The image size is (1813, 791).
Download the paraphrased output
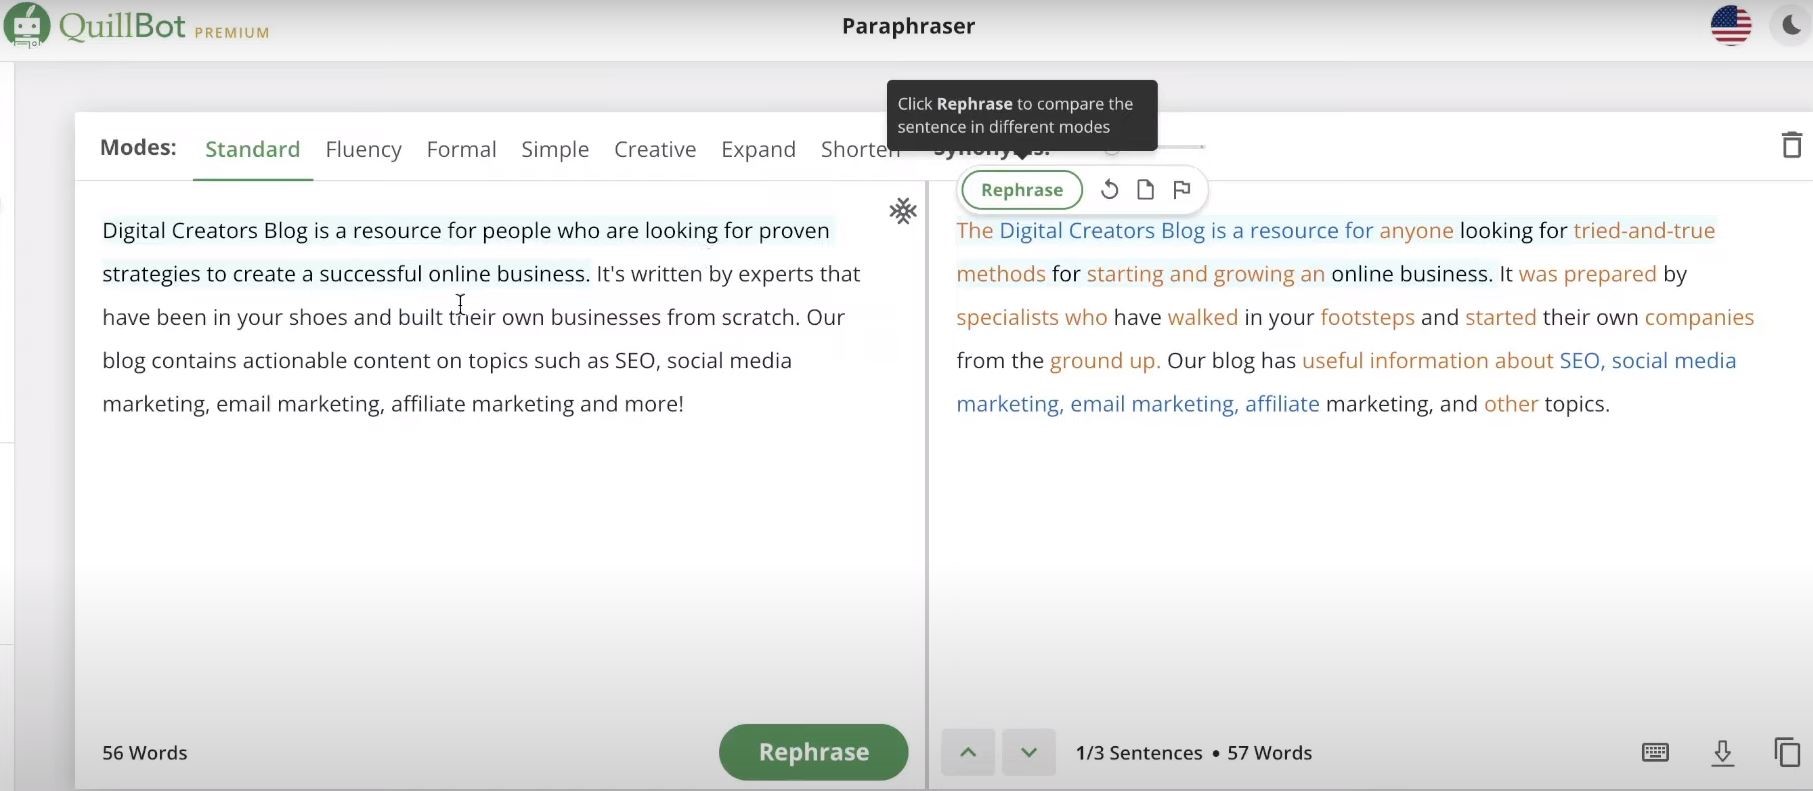(x=1722, y=753)
